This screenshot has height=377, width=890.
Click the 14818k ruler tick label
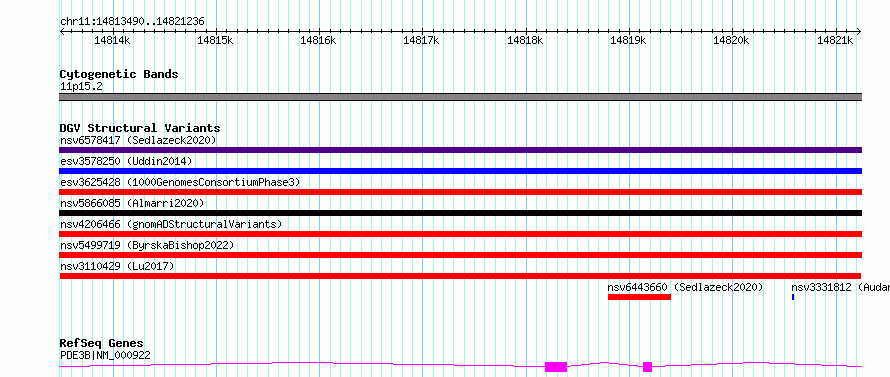[525, 40]
